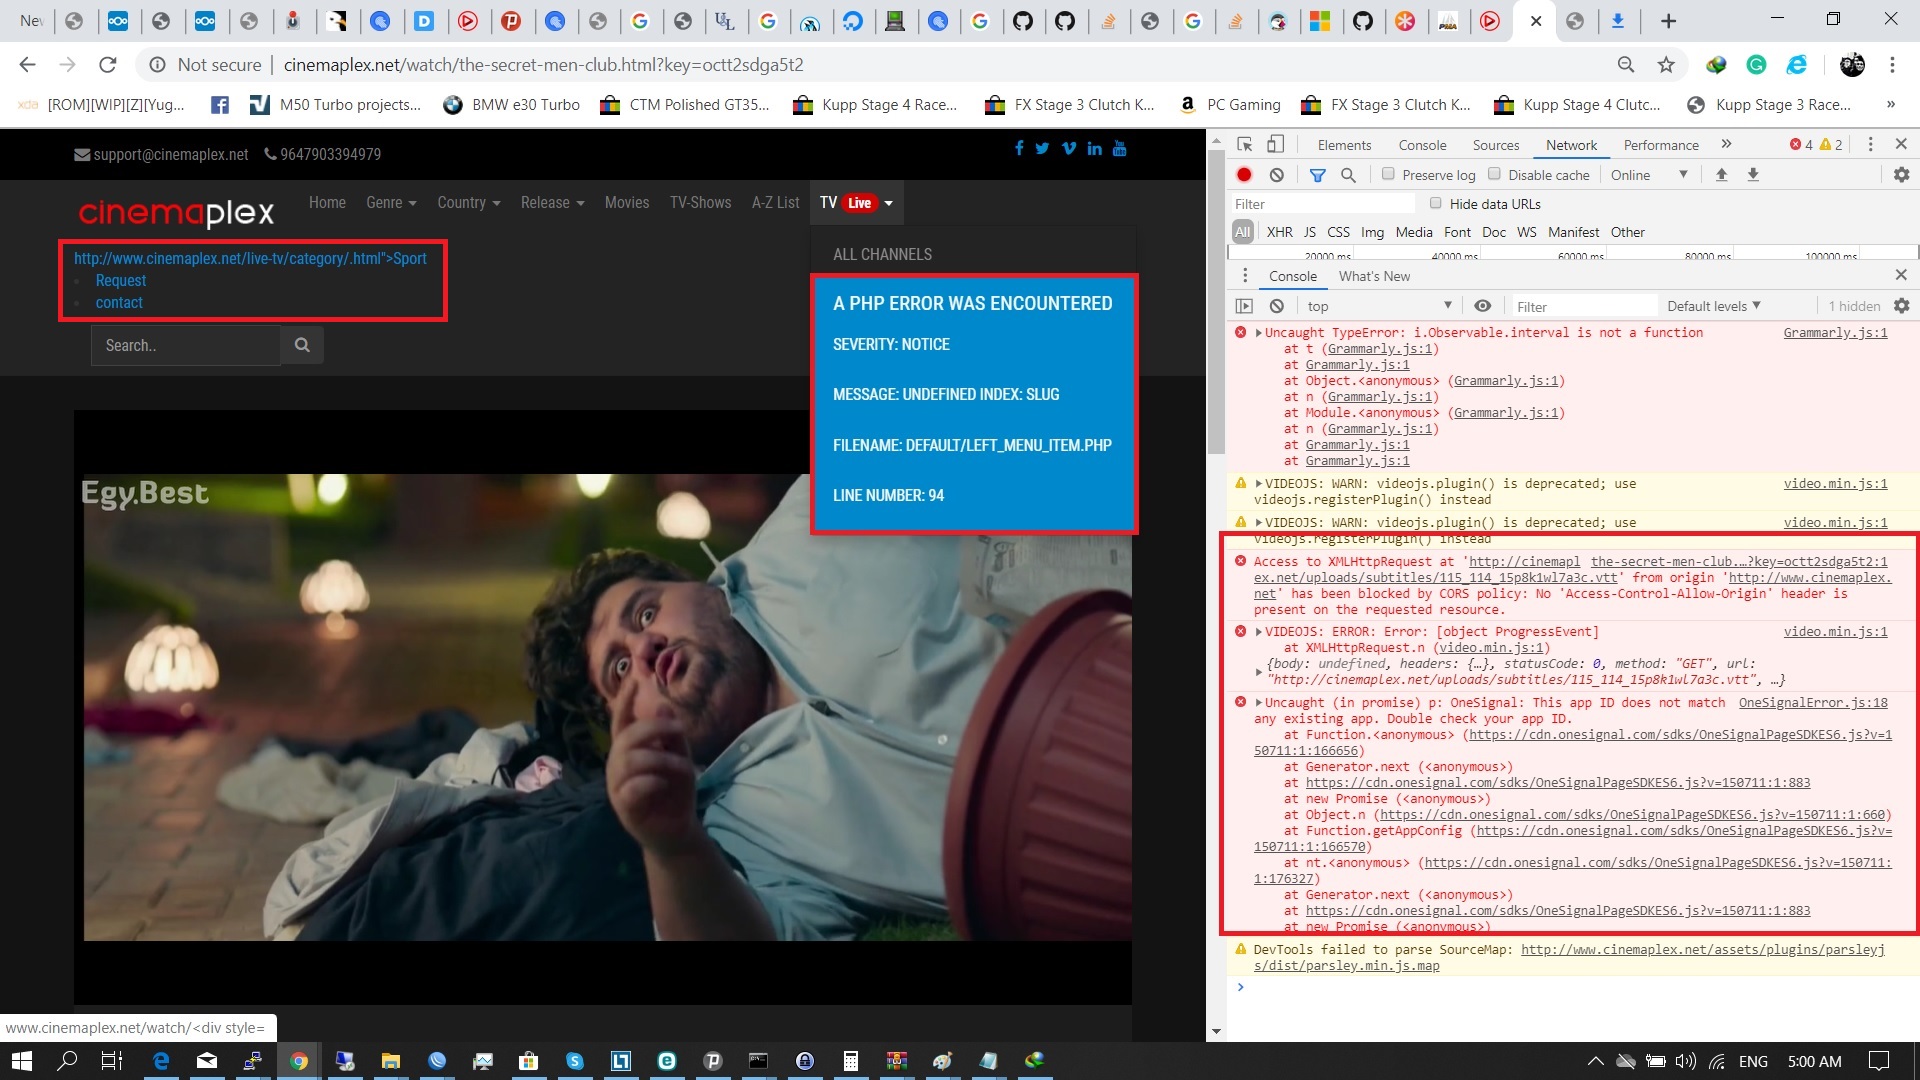Reload the current page
This screenshot has height=1080, width=1920.
point(108,65)
